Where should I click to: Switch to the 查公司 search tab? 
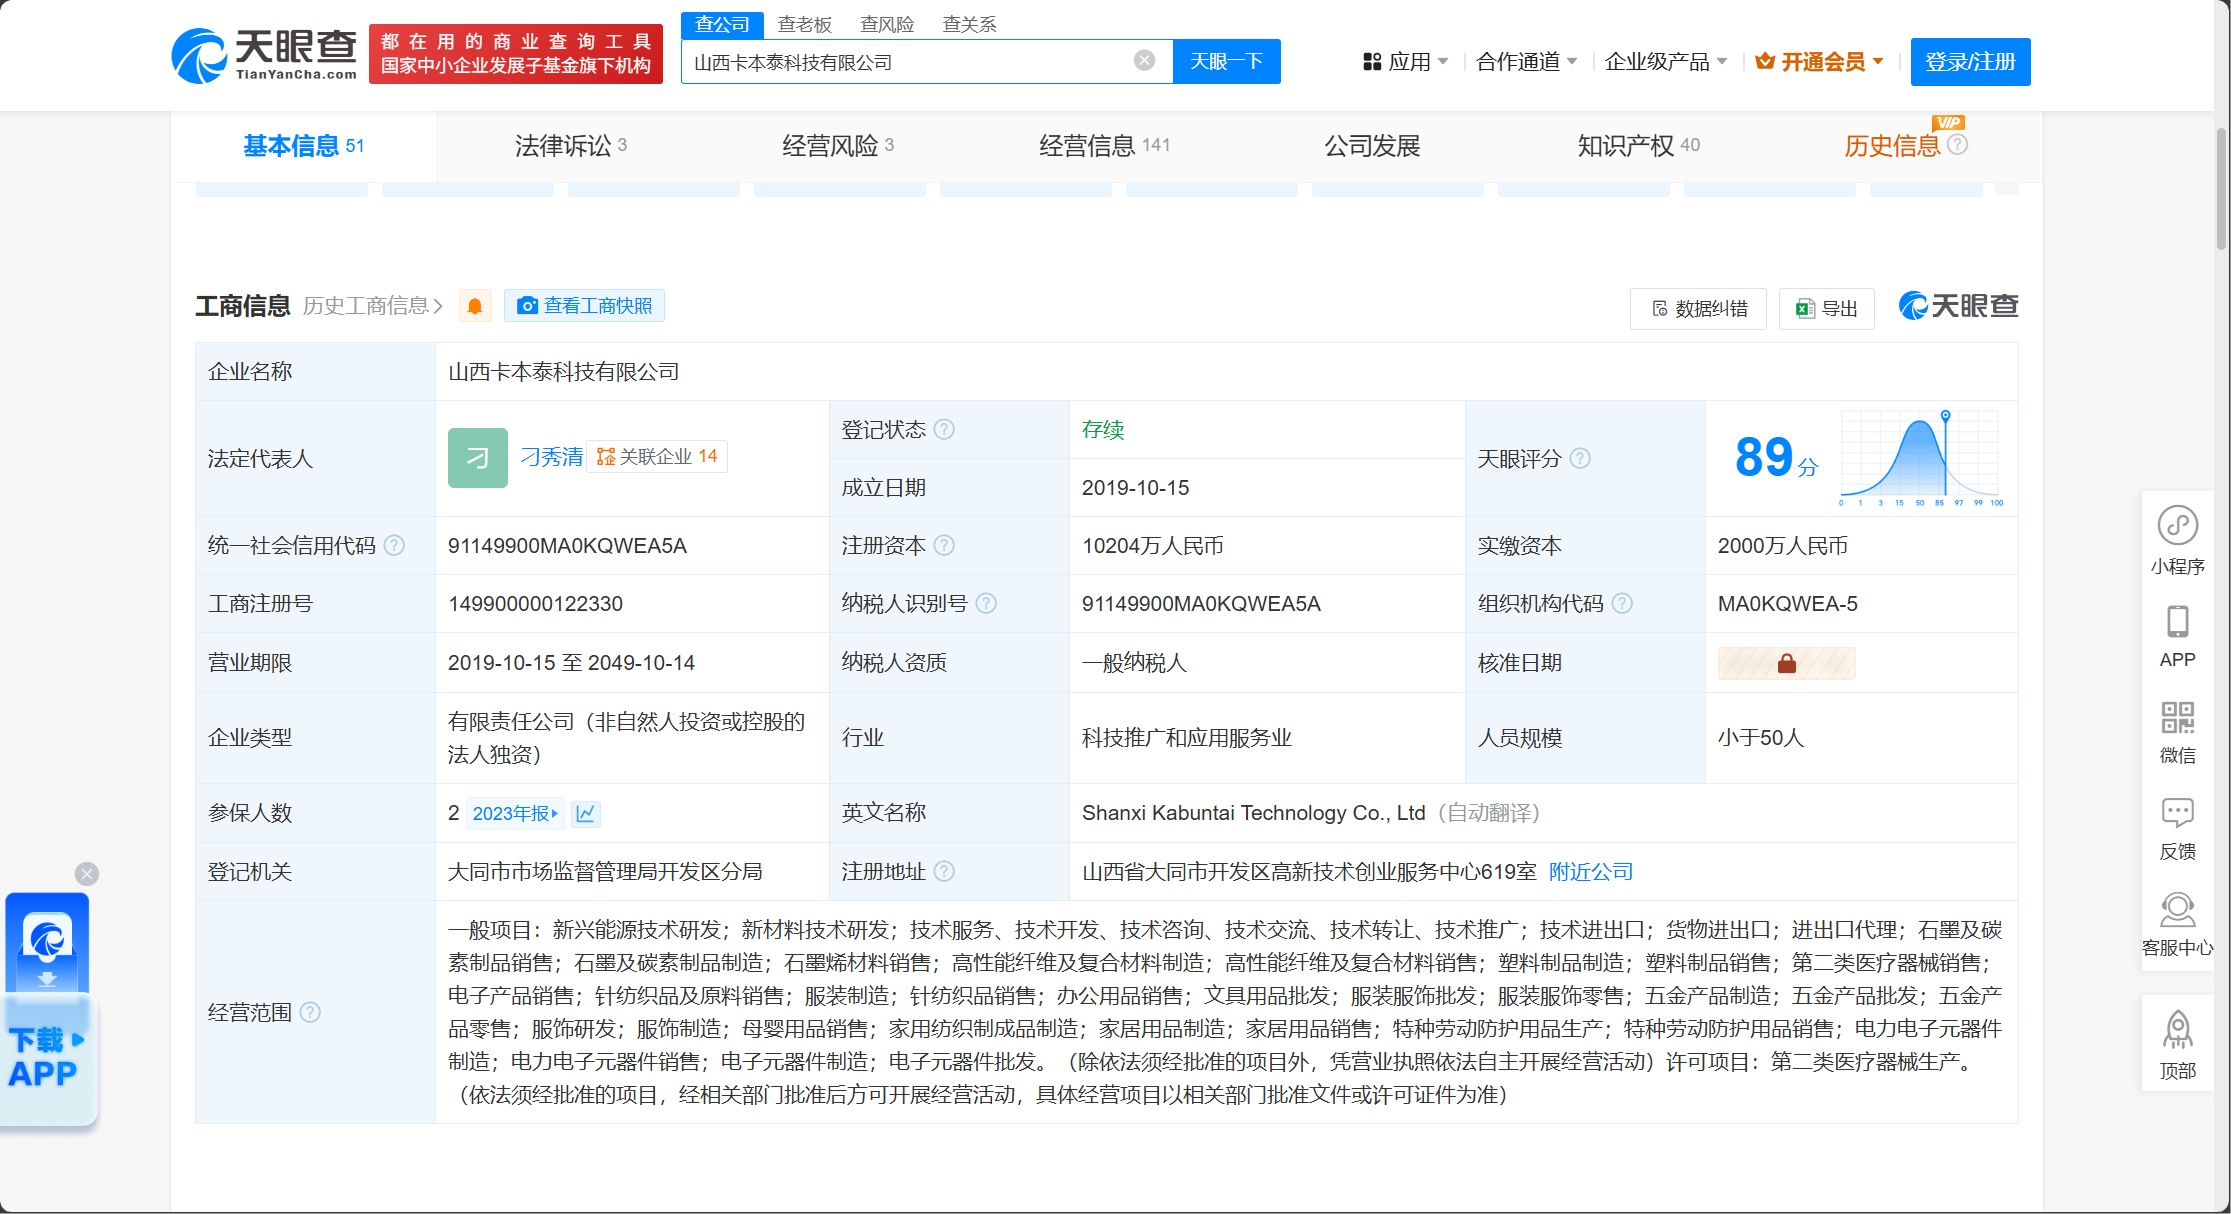(x=722, y=25)
